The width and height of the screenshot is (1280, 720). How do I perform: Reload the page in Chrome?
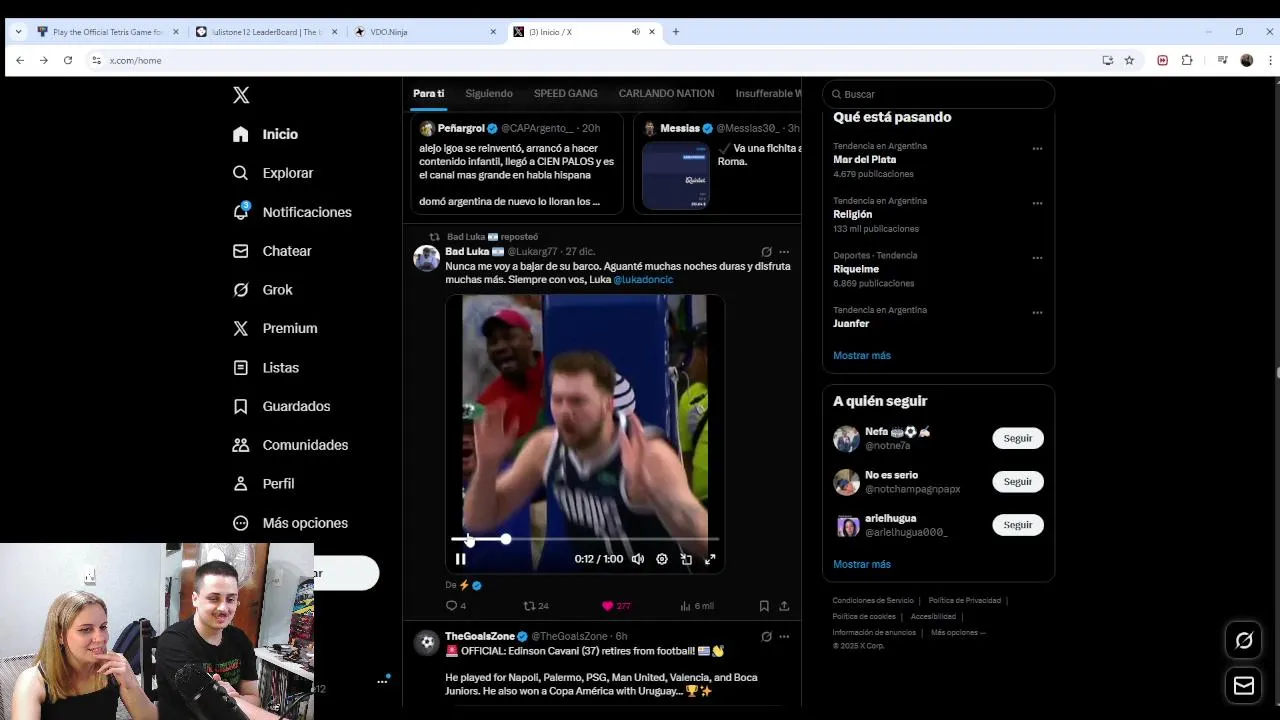(68, 60)
